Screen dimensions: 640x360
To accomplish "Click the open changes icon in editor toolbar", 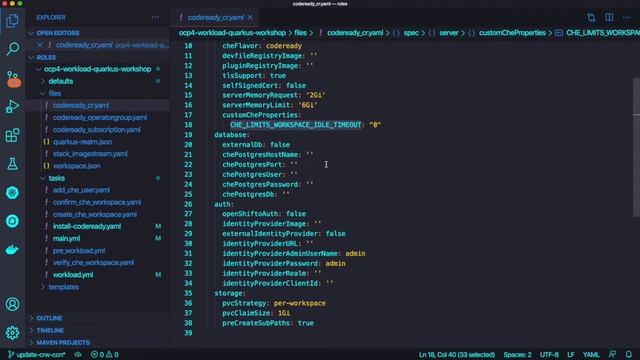I will (591, 17).
